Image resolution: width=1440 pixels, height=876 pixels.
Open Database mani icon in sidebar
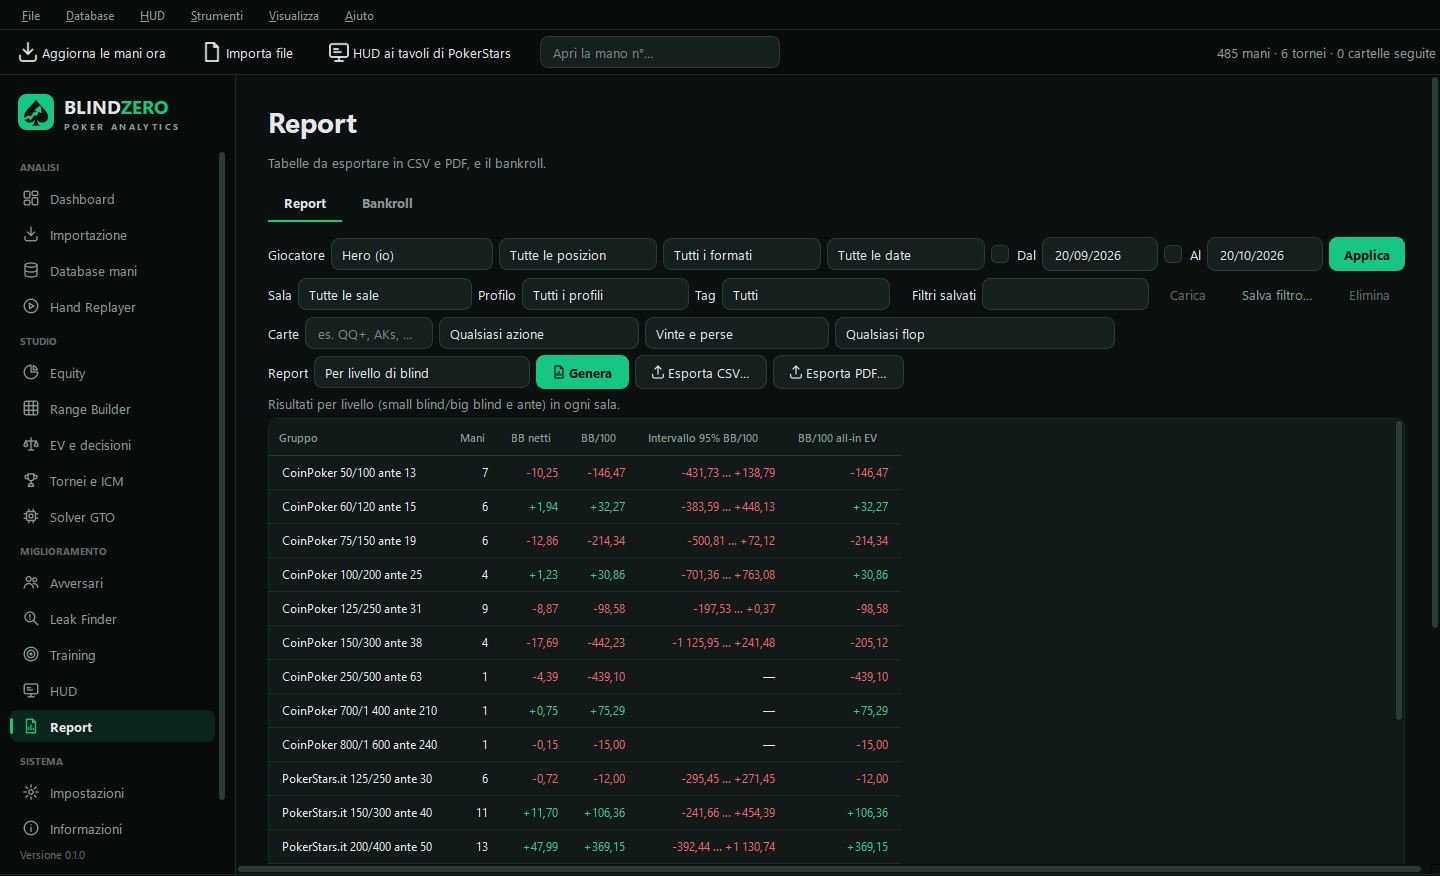click(31, 271)
